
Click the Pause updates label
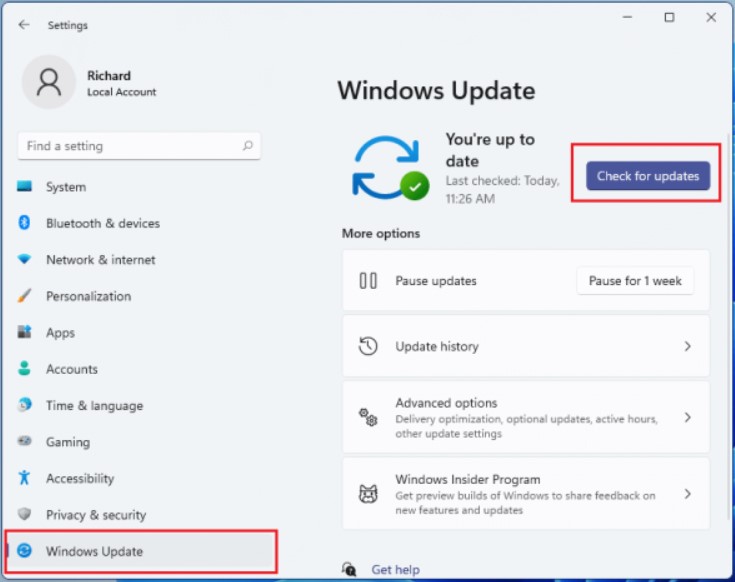pyautogui.click(x=435, y=281)
